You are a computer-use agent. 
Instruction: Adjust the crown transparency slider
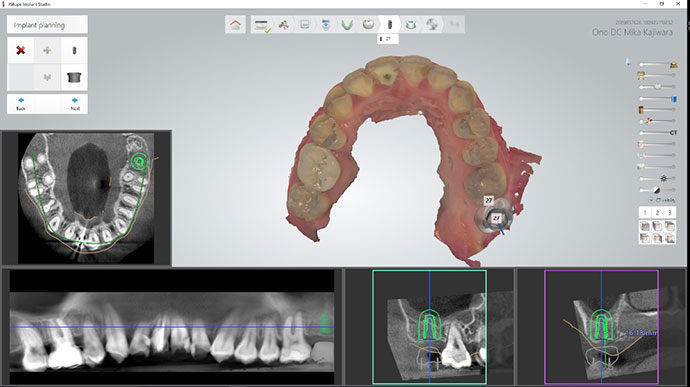(657, 87)
